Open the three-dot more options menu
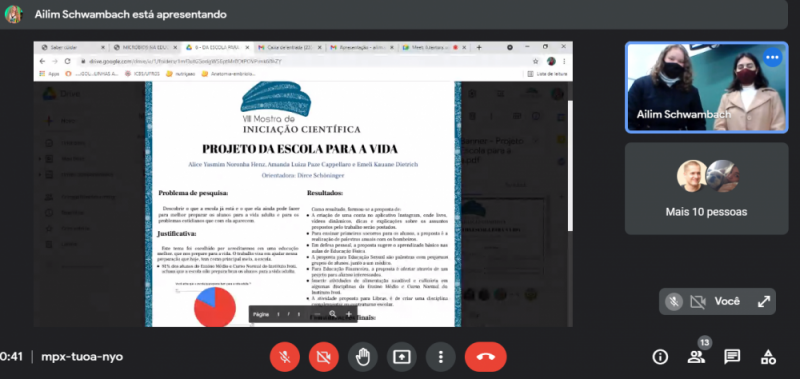This screenshot has height=379, width=800. click(x=440, y=357)
